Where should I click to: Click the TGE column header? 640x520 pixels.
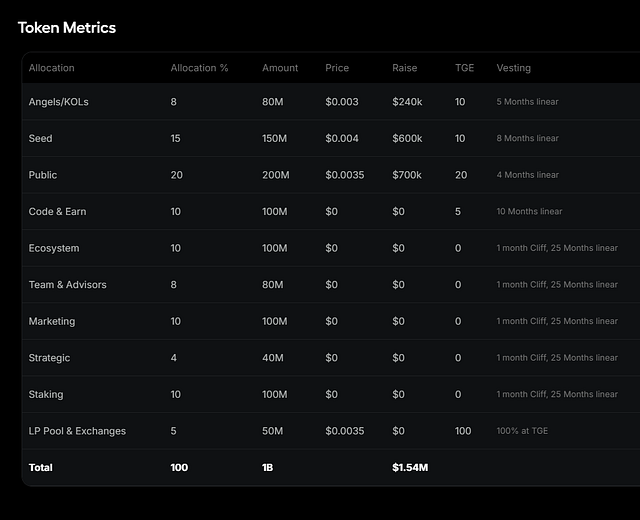464,68
